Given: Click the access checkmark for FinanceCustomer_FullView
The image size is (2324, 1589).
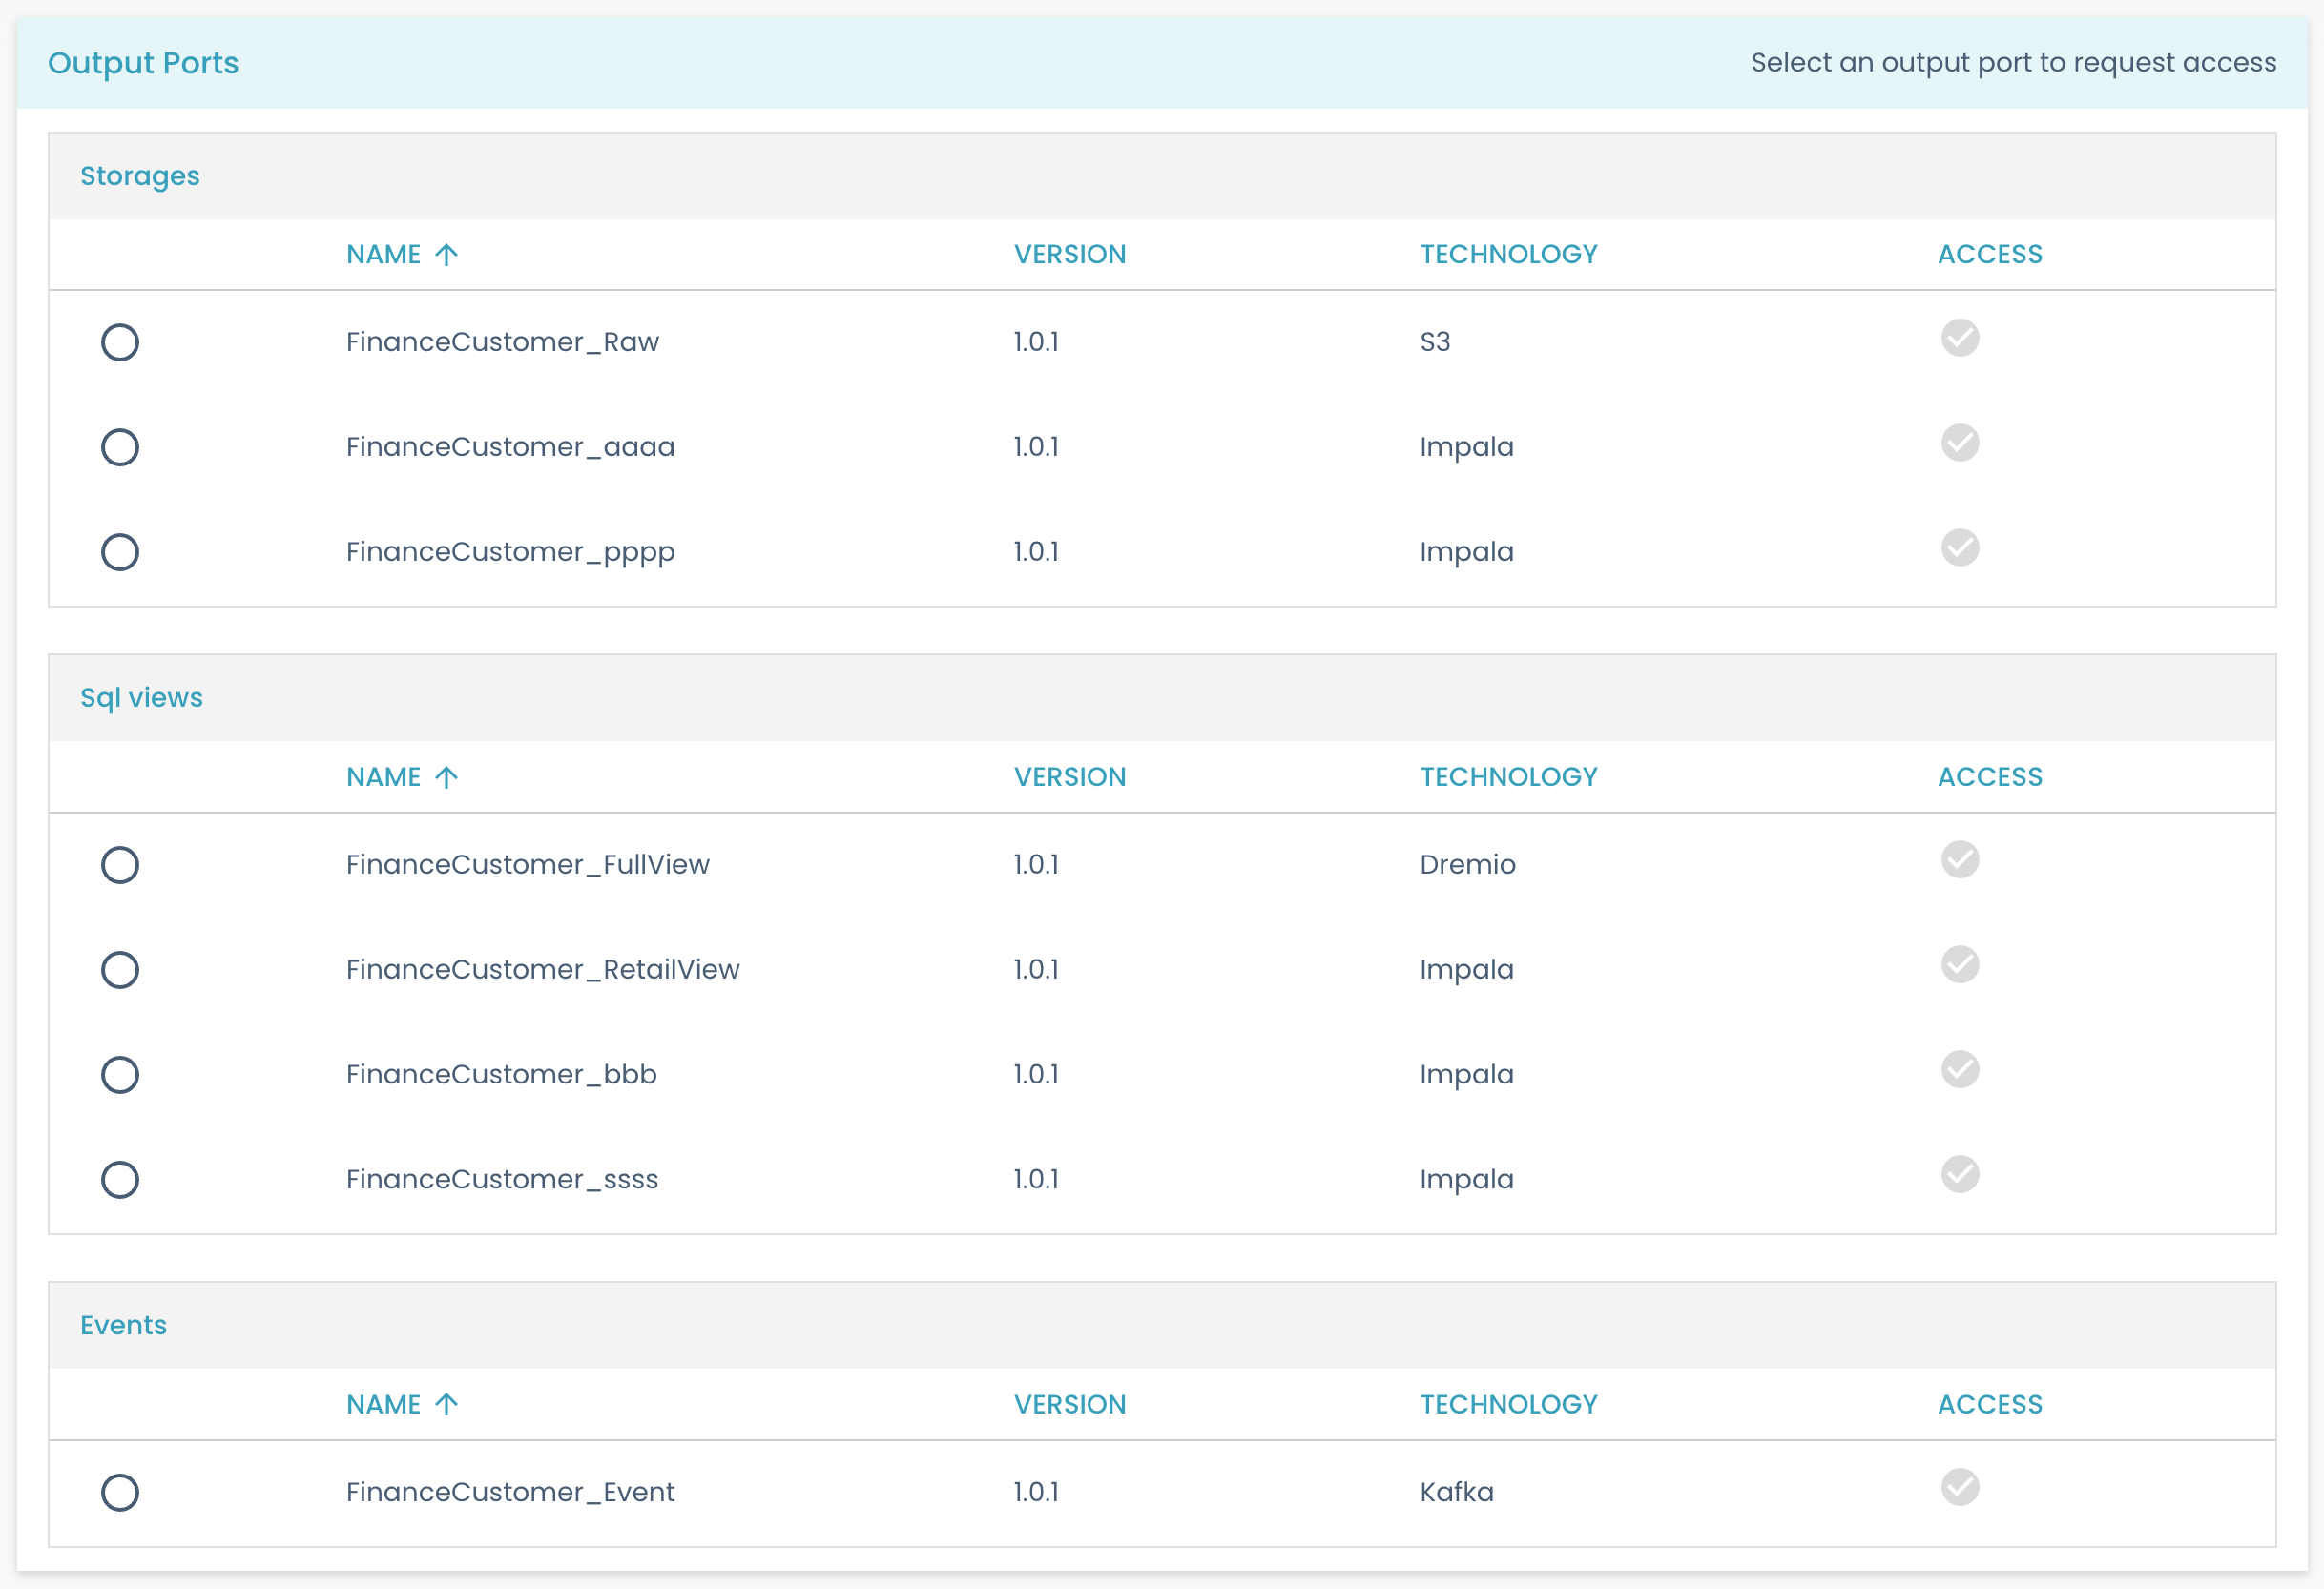Looking at the screenshot, I should [x=1960, y=861].
